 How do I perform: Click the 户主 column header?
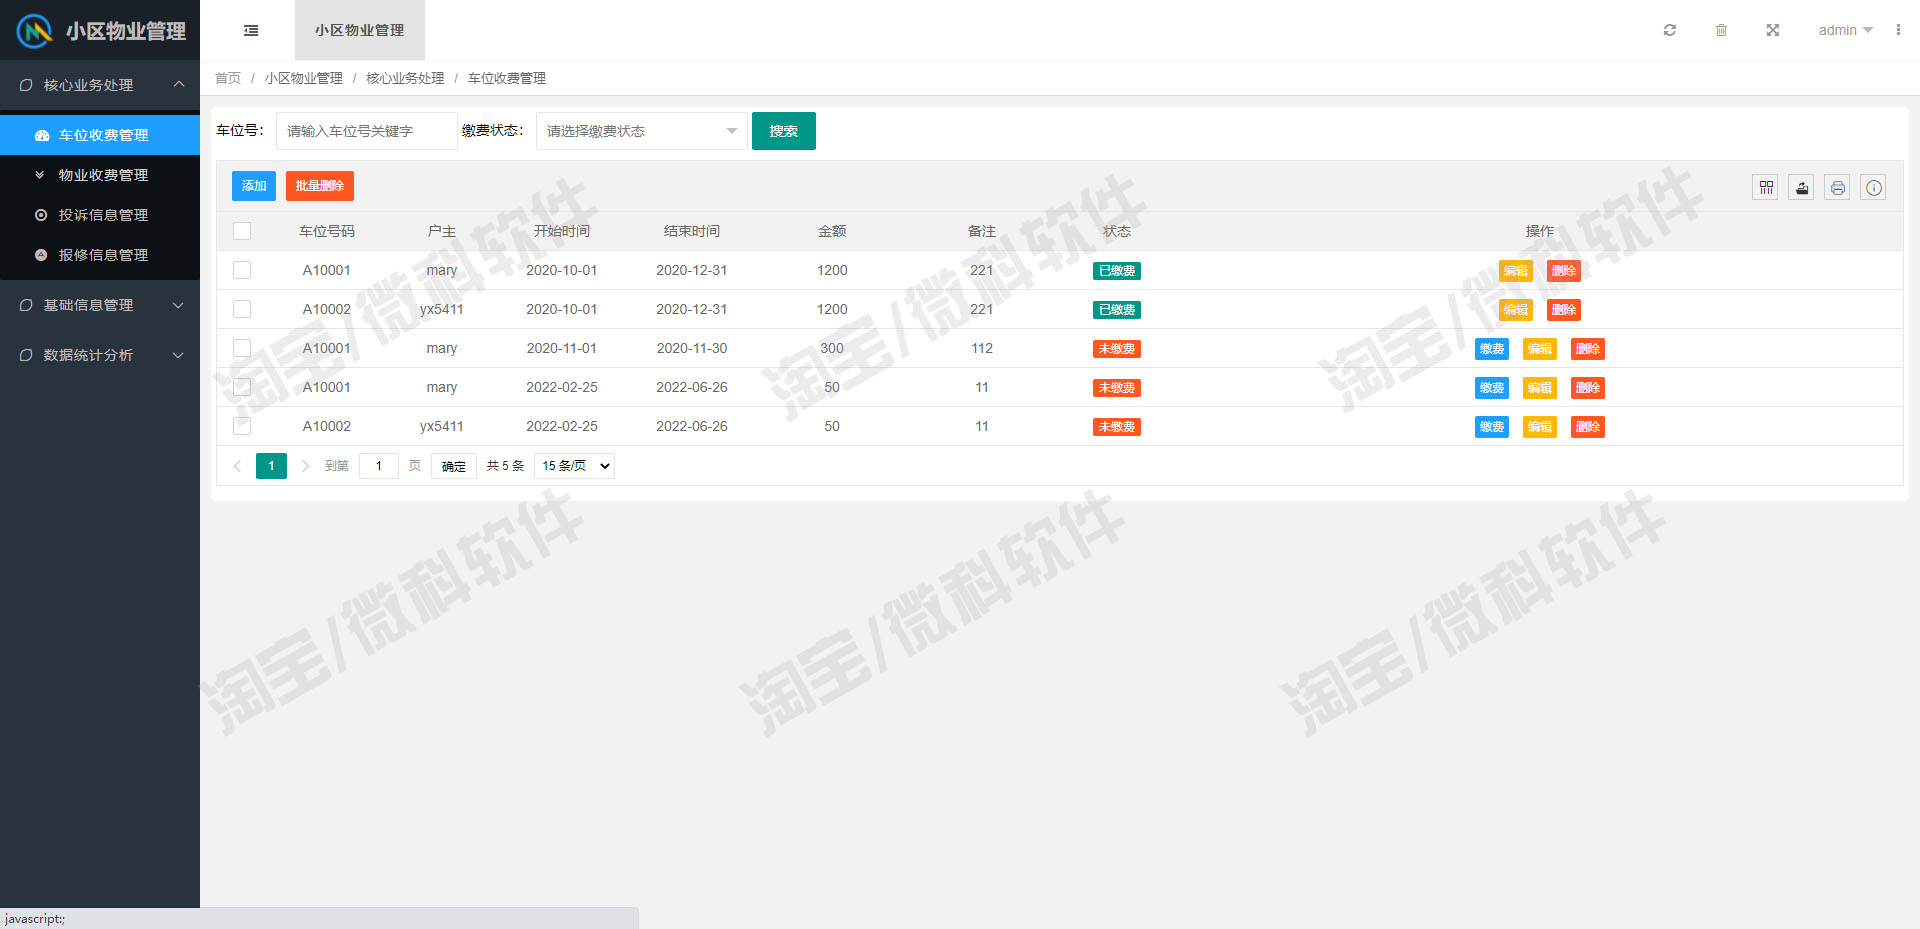coord(442,231)
